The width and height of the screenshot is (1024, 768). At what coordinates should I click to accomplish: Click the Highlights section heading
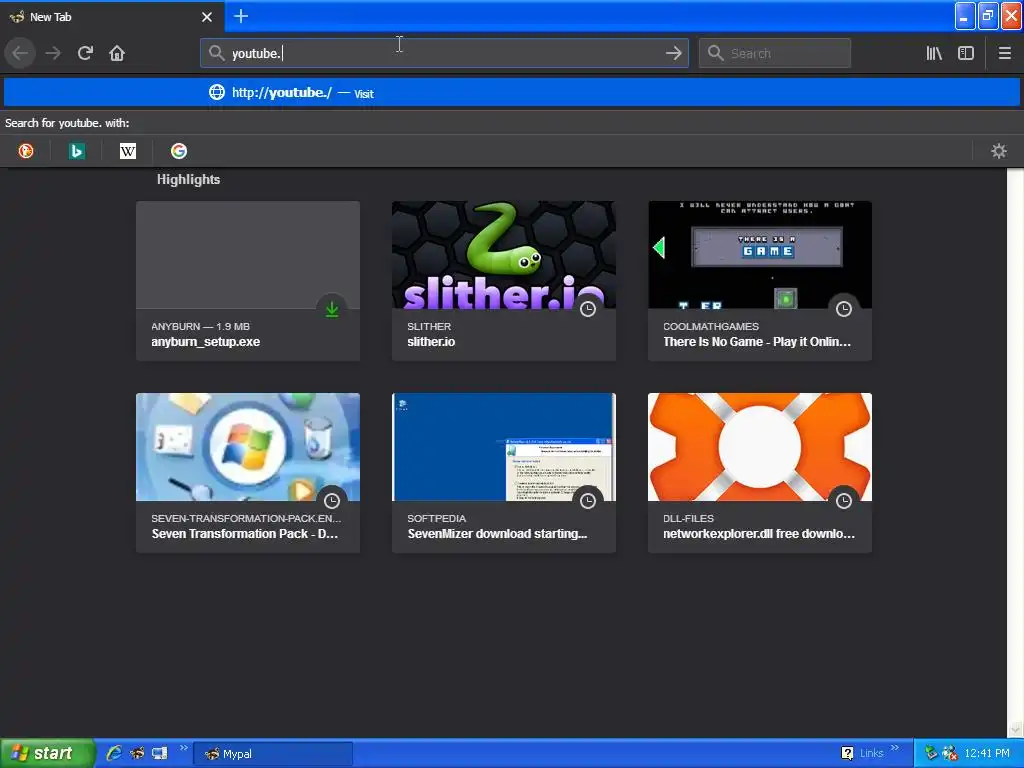tap(188, 180)
